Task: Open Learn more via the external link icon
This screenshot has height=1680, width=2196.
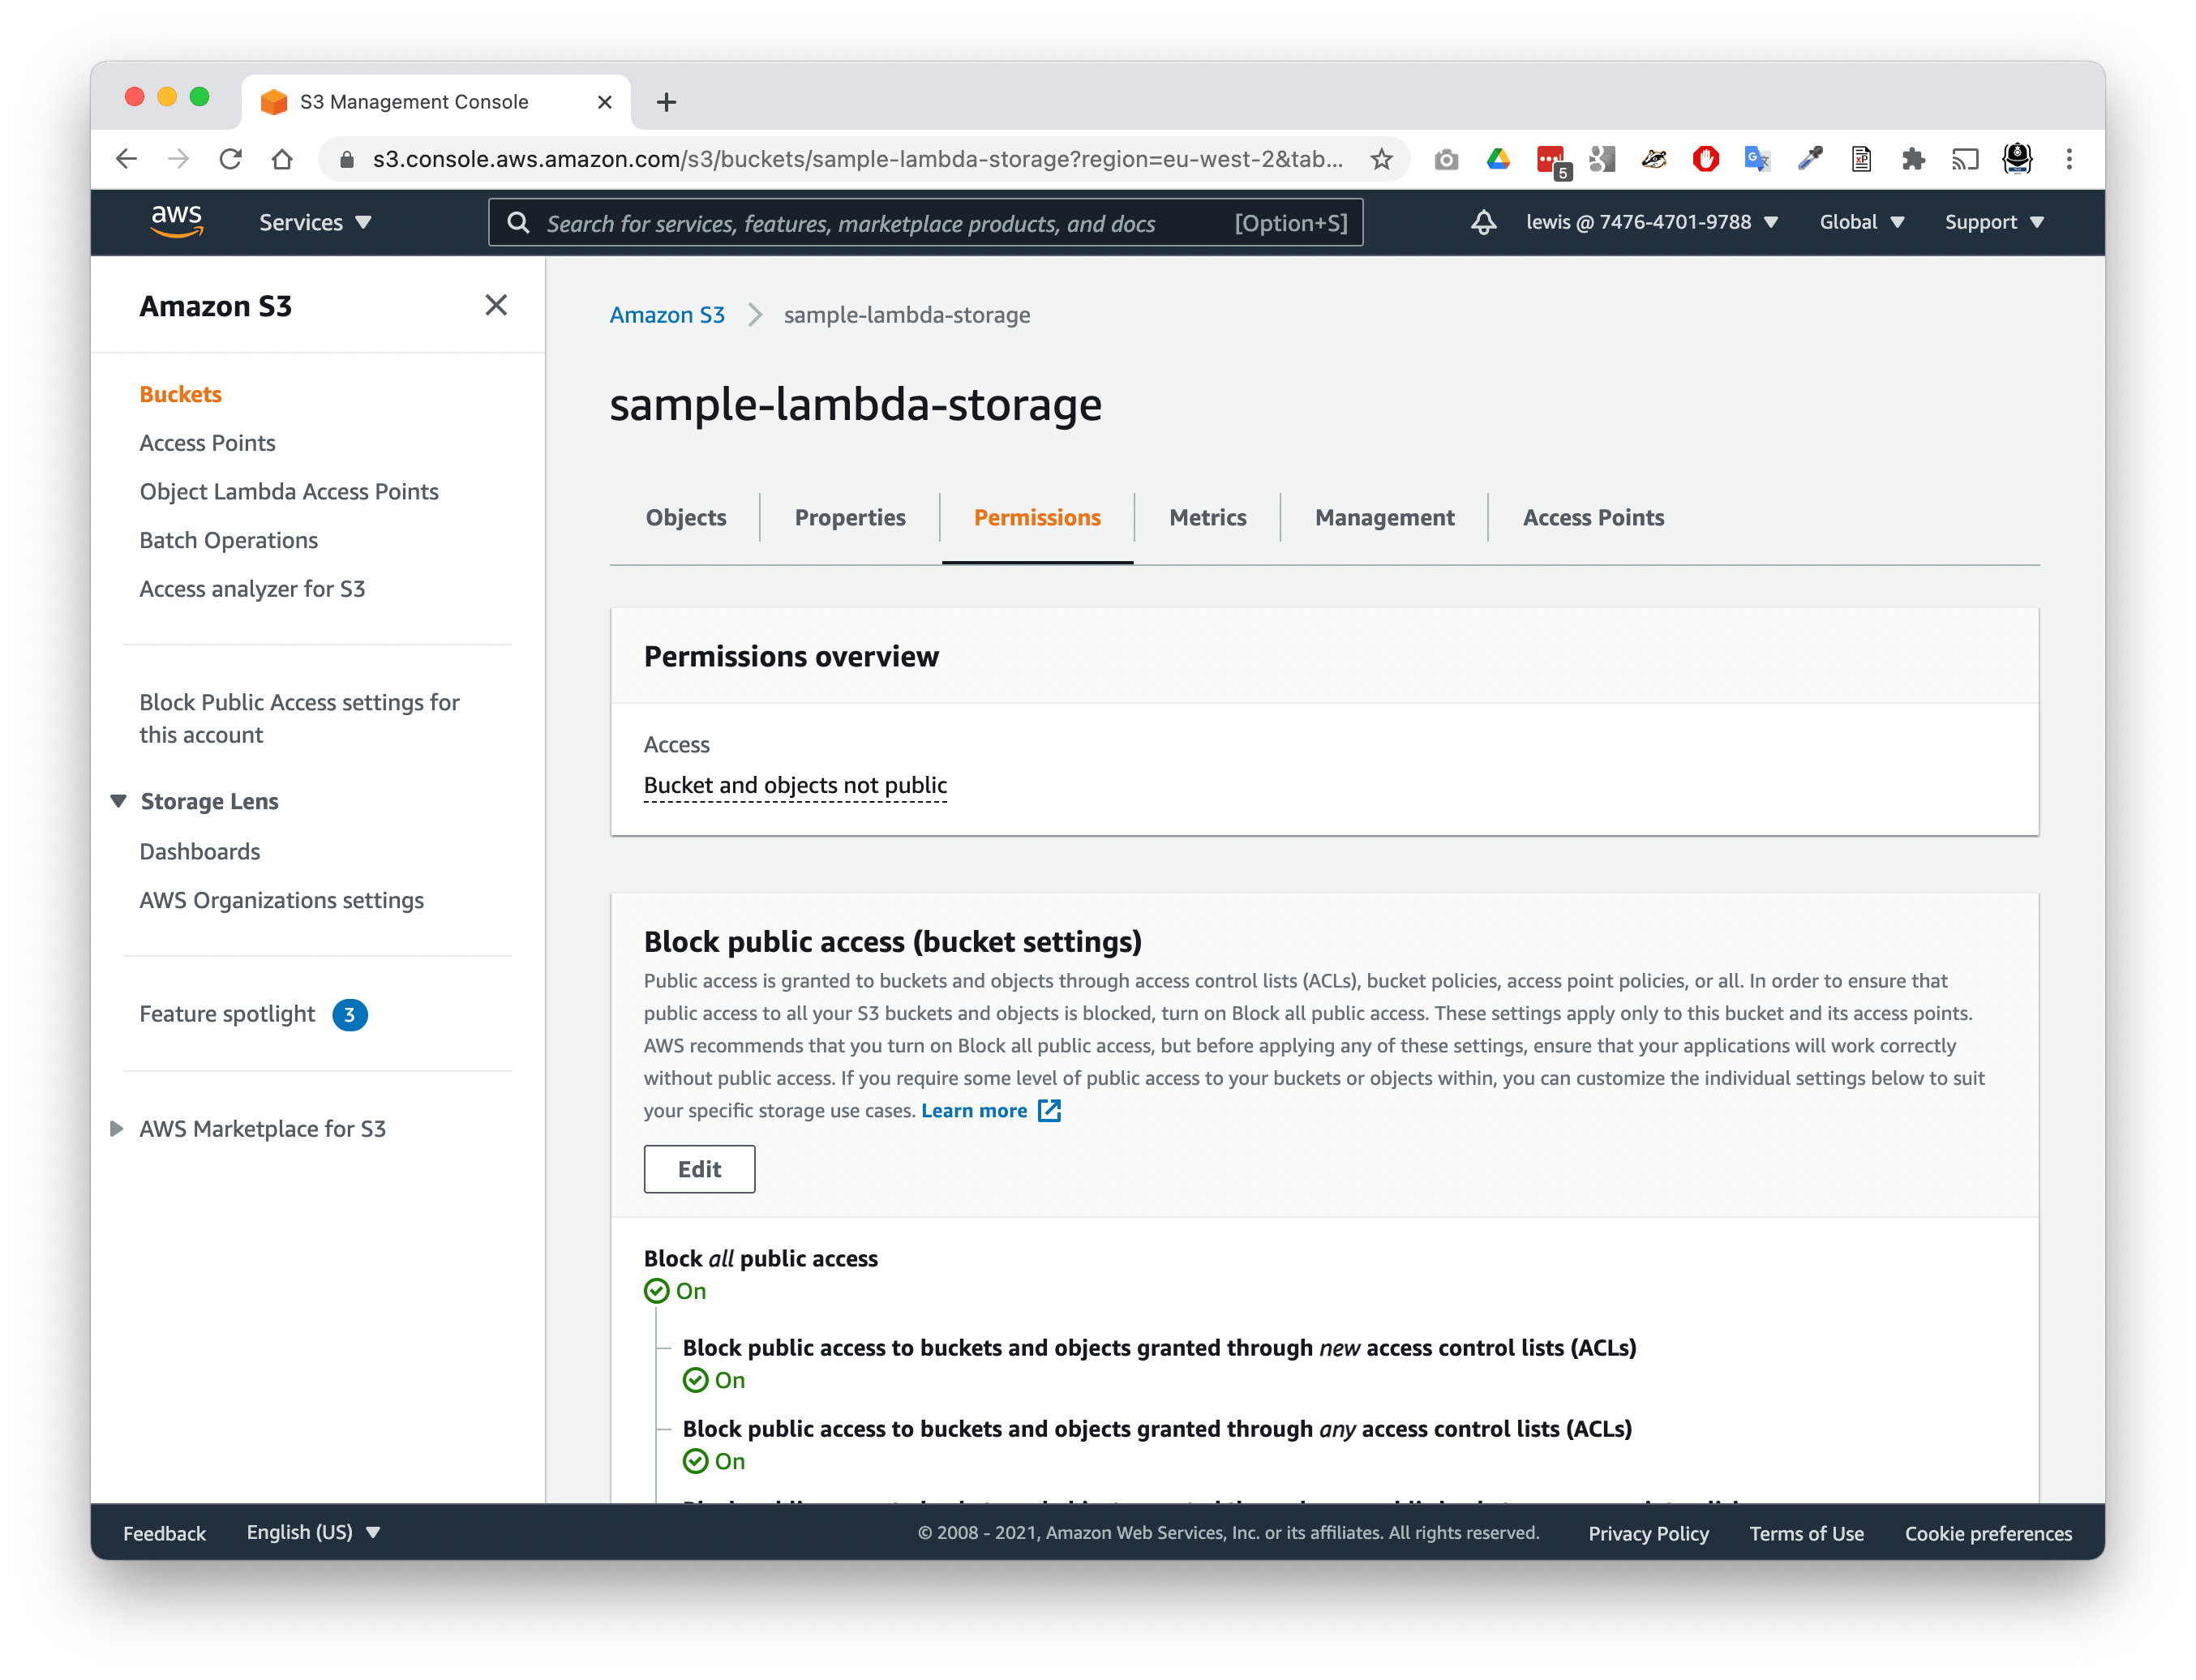Action: click(1048, 1110)
